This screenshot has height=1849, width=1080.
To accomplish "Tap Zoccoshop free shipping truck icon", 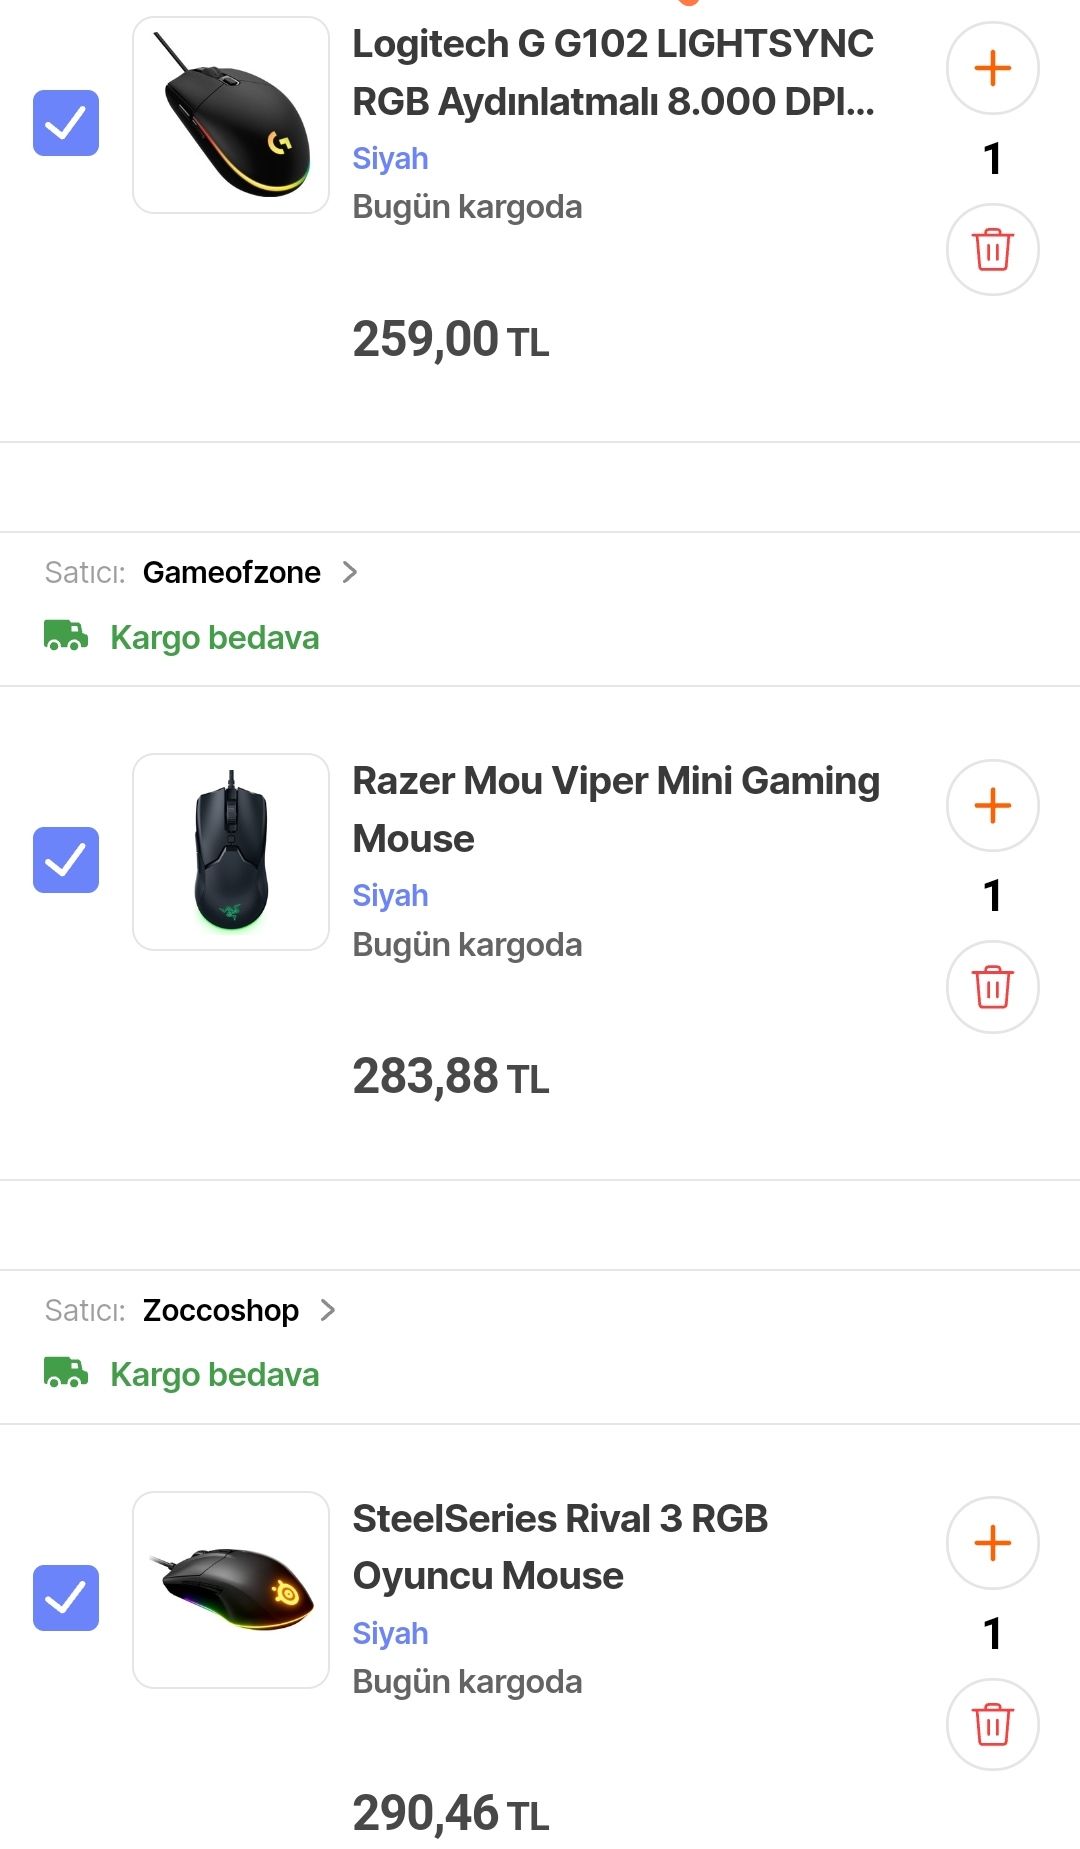I will coord(66,1373).
